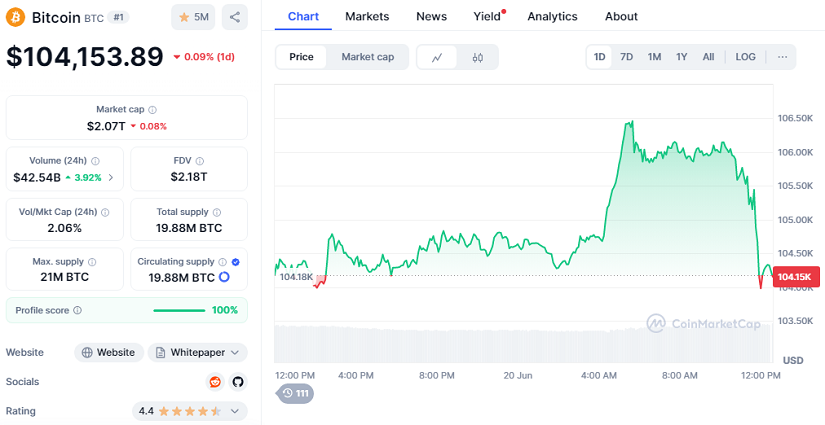Click the Vol/Mkt Cap (24h) info icon
The image size is (825, 425).
click(105, 212)
